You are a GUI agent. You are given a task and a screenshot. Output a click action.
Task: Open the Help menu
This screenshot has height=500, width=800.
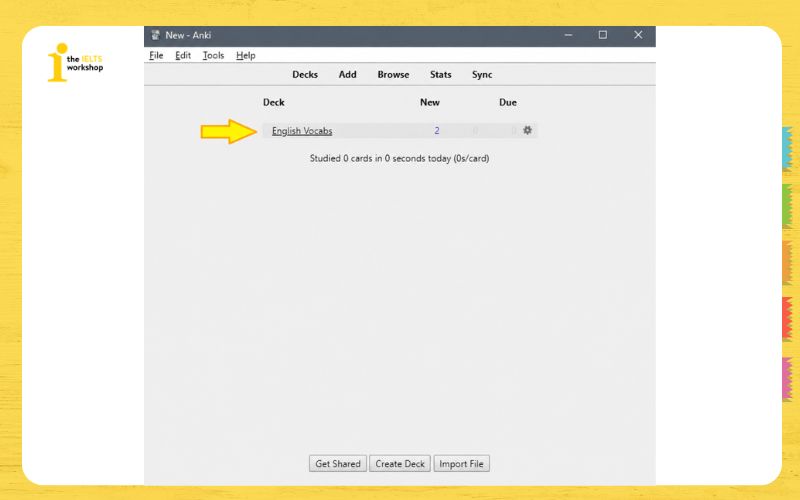(245, 55)
